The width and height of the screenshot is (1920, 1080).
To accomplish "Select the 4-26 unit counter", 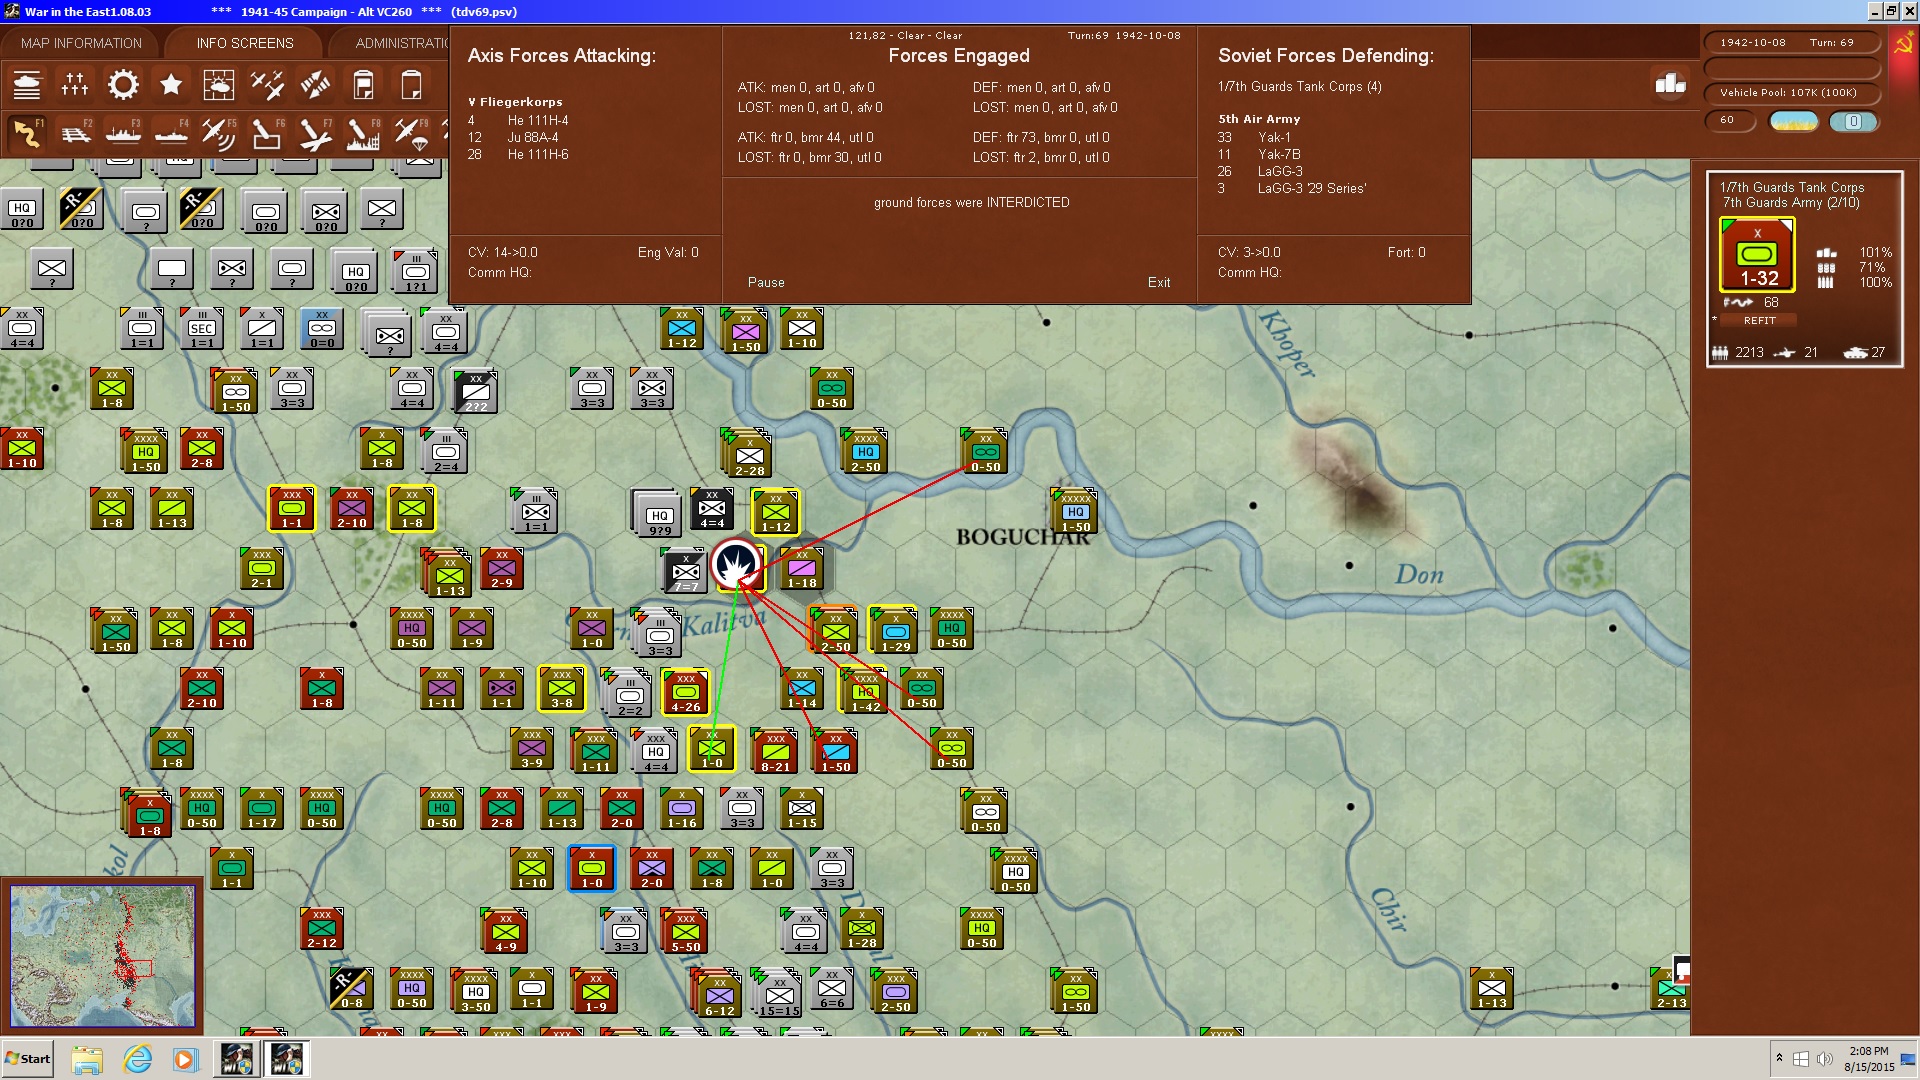I will pos(685,691).
